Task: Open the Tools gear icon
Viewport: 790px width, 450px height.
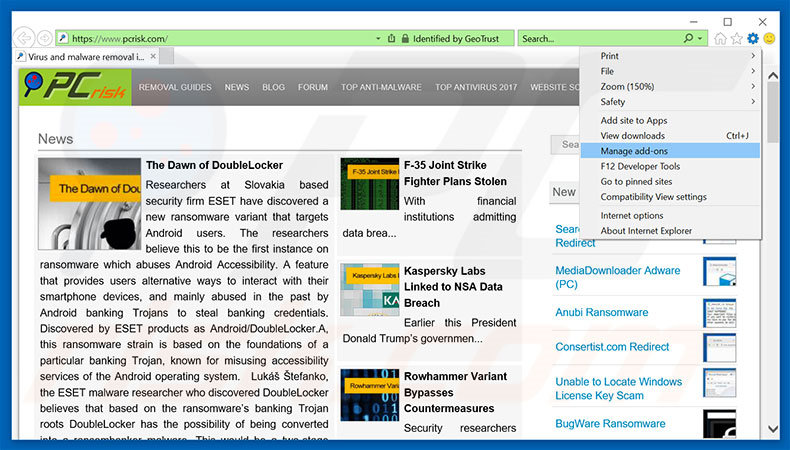Action: [x=753, y=38]
